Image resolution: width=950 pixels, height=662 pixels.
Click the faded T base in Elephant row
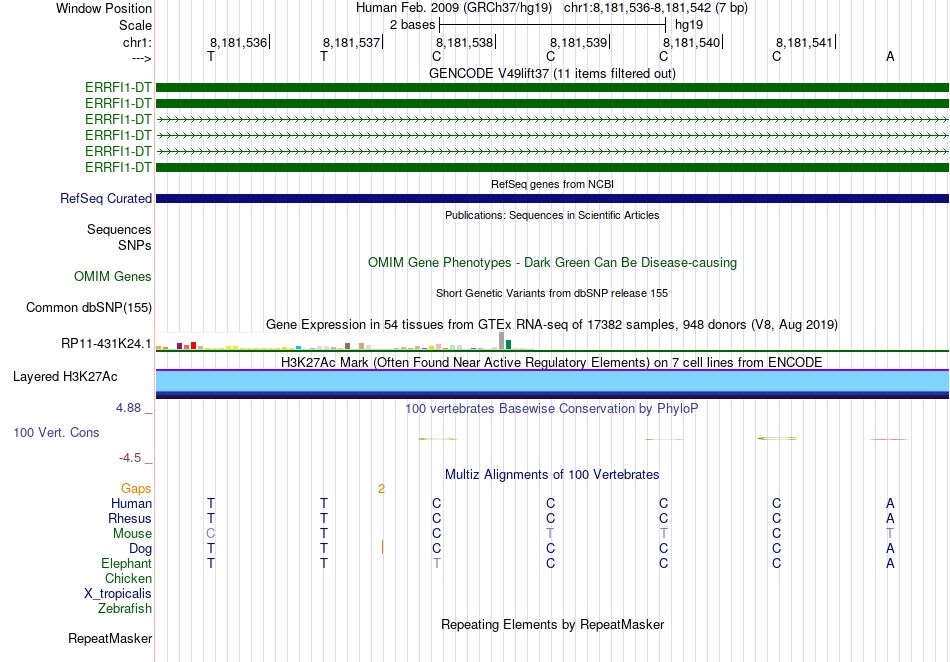pyautogui.click(x=437, y=564)
